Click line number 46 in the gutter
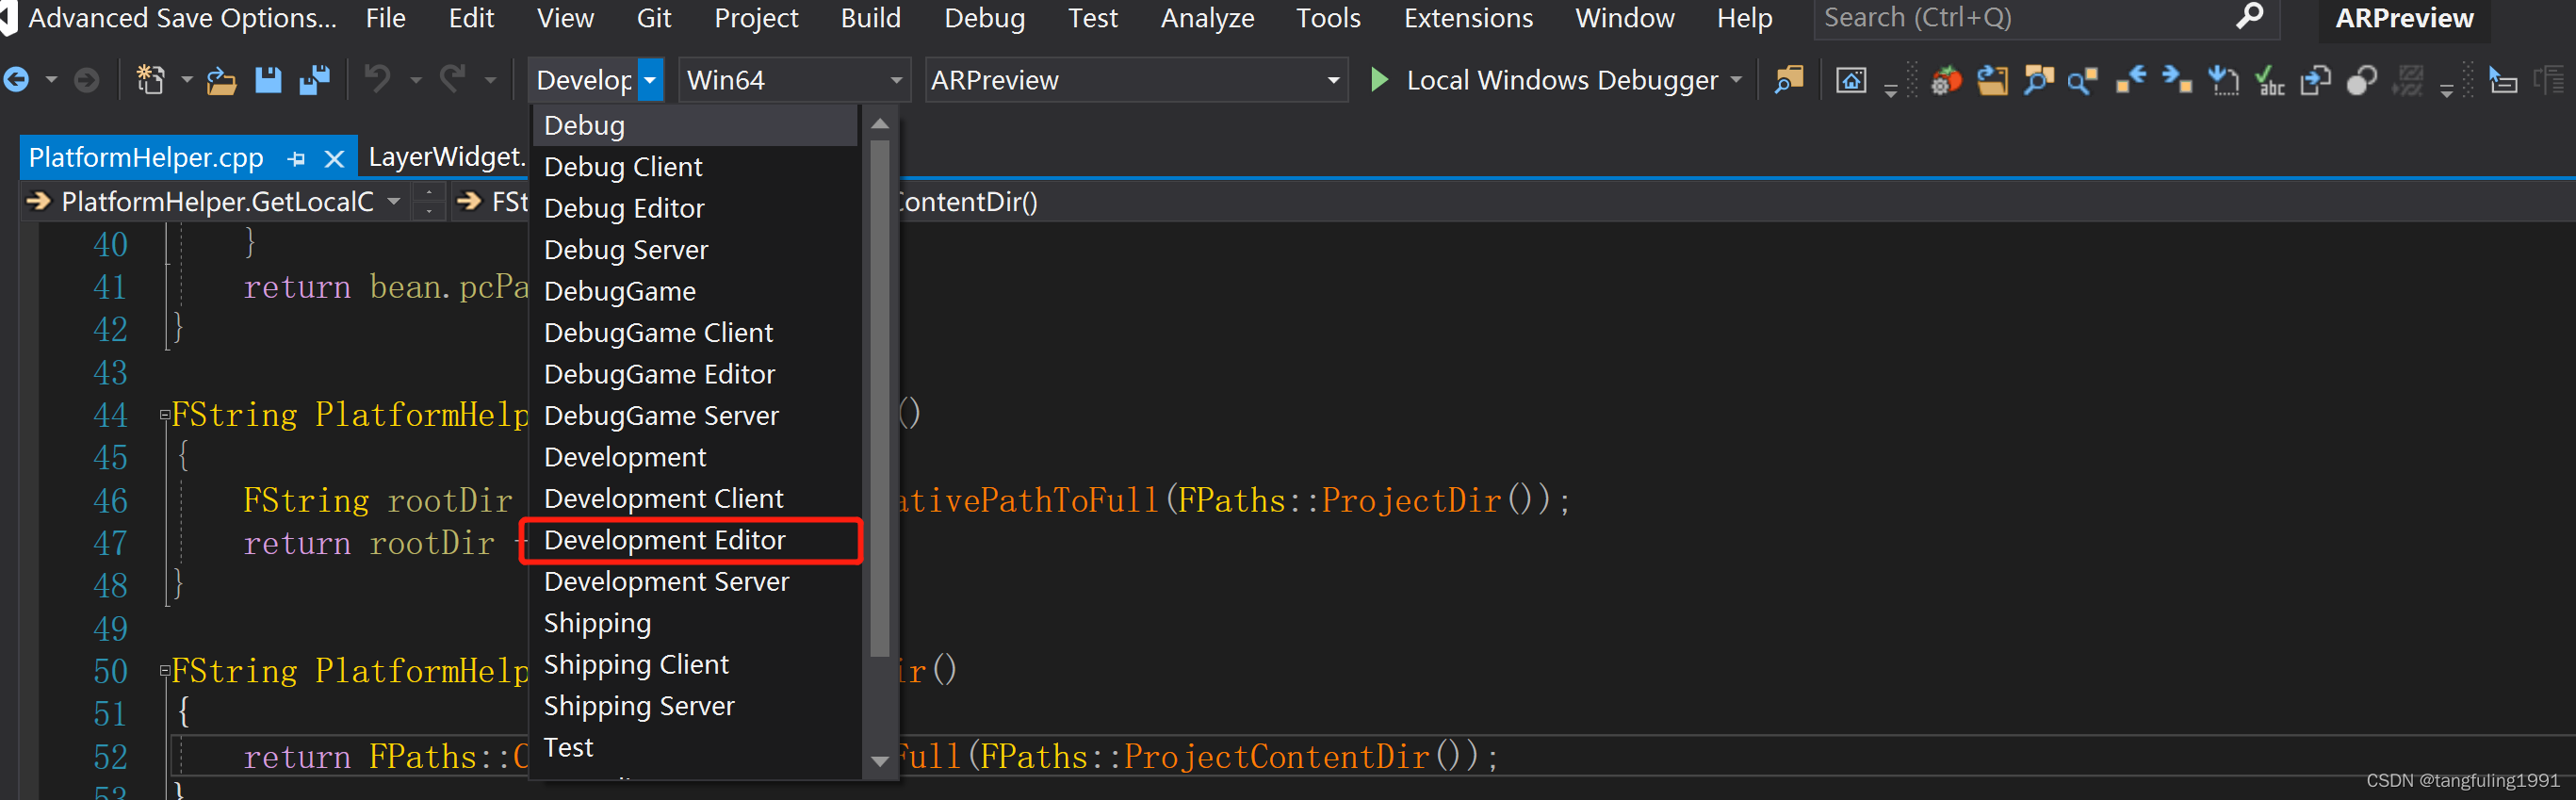The height and width of the screenshot is (800, 2576). tap(110, 500)
